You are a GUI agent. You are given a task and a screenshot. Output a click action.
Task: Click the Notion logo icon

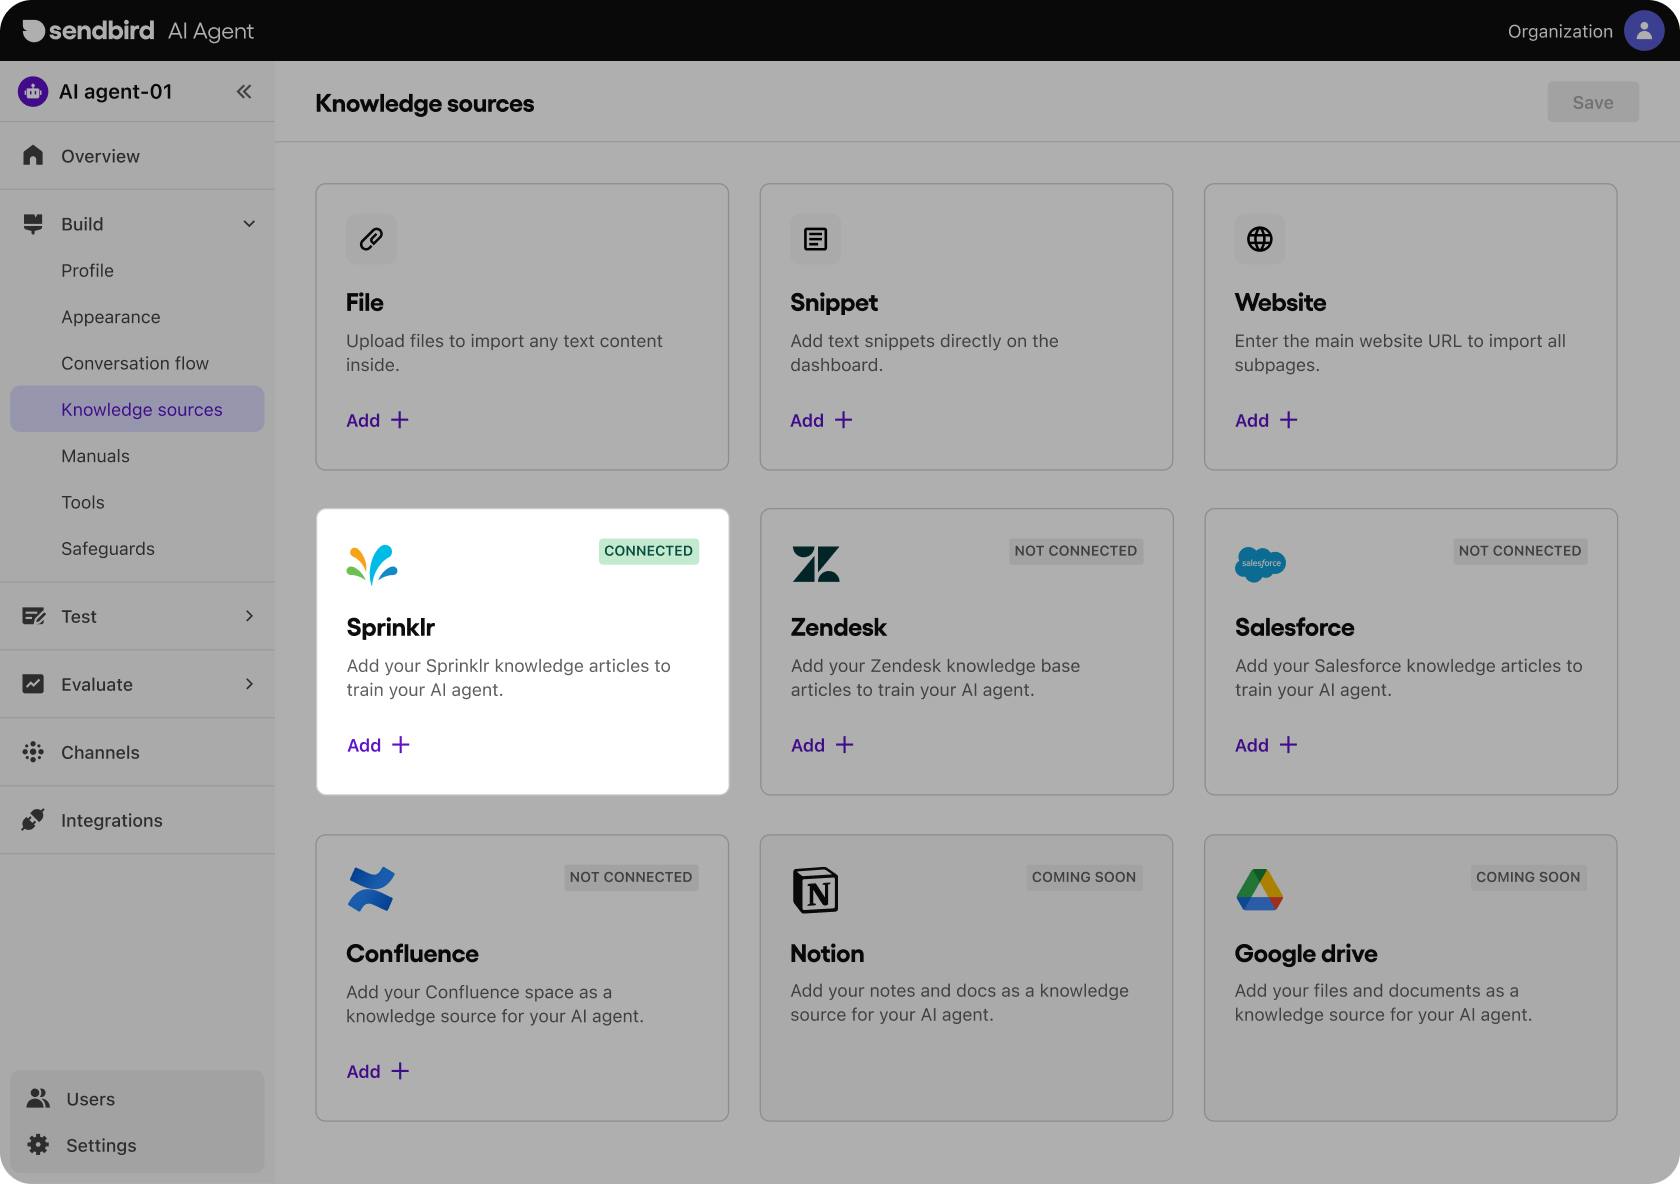point(815,889)
